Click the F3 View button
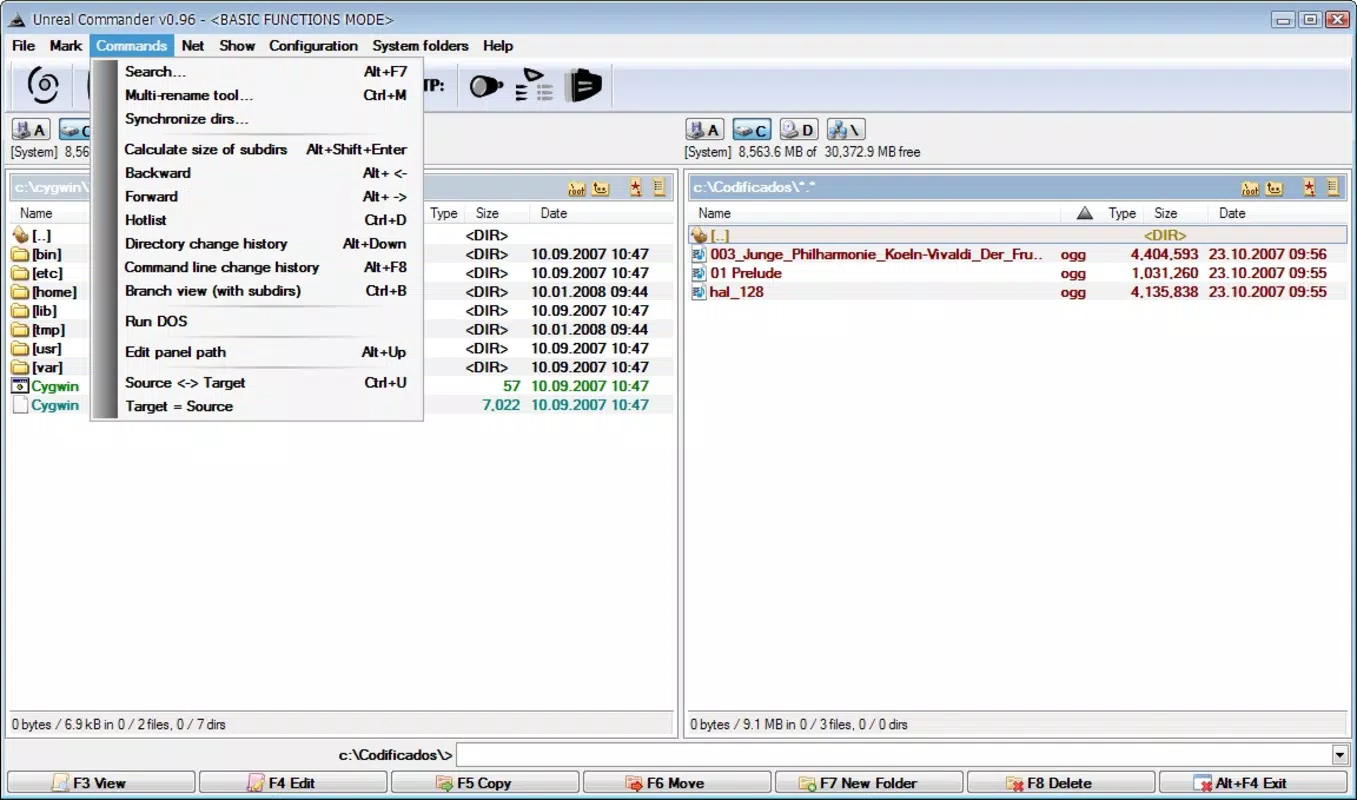This screenshot has height=800, width=1357. click(101, 783)
